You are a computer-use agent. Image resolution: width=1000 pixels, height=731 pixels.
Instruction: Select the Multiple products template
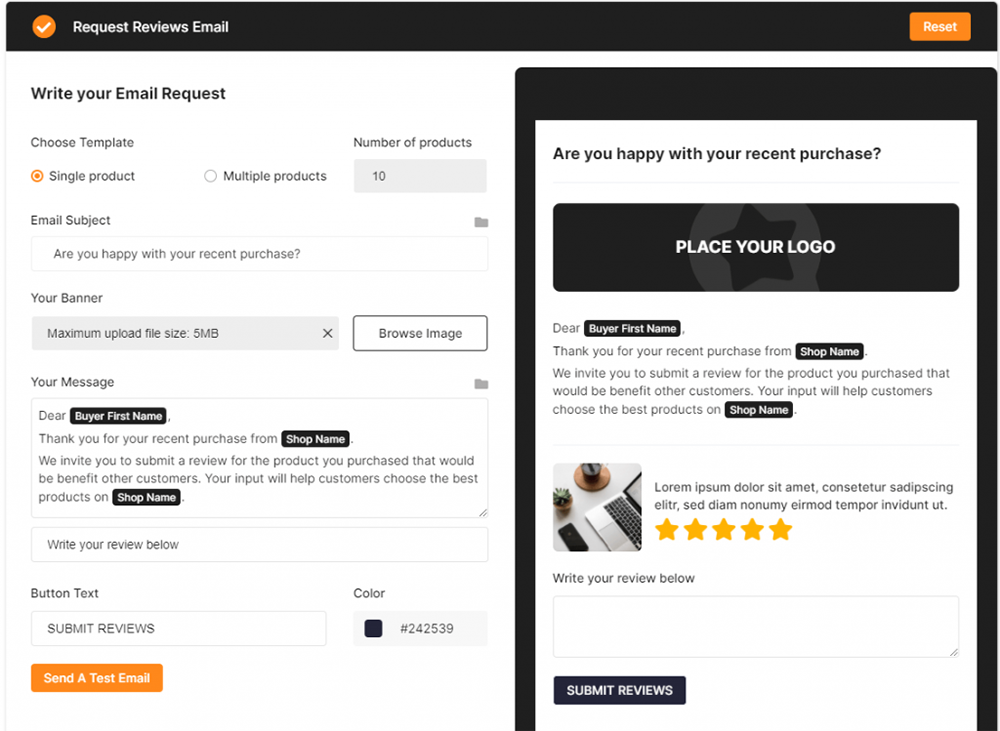tap(265, 176)
